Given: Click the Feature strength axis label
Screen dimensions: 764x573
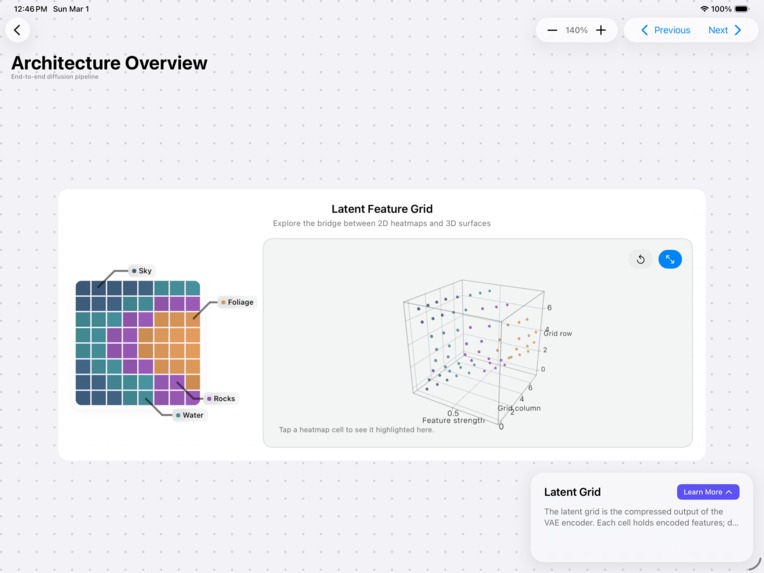Looking at the screenshot, I should coord(453,420).
